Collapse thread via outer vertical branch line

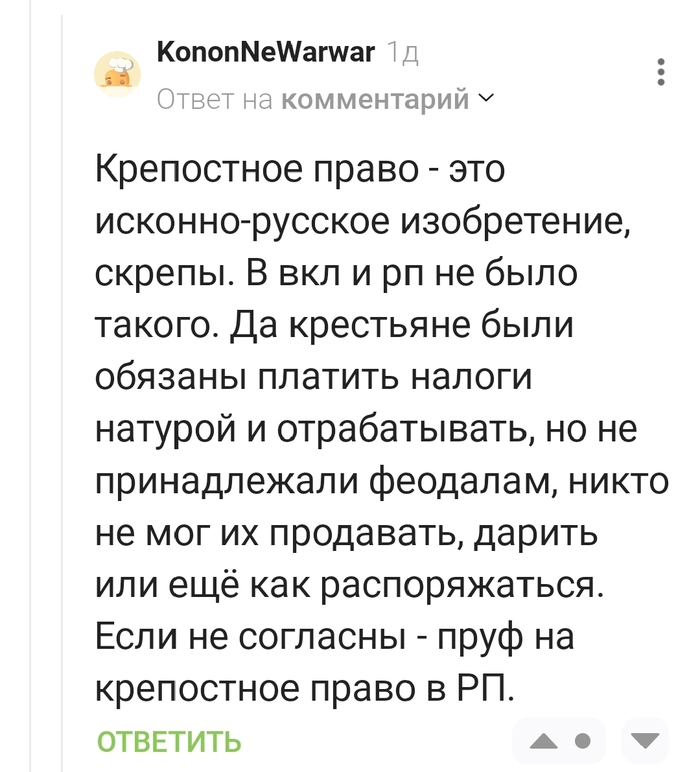(x=31, y=386)
